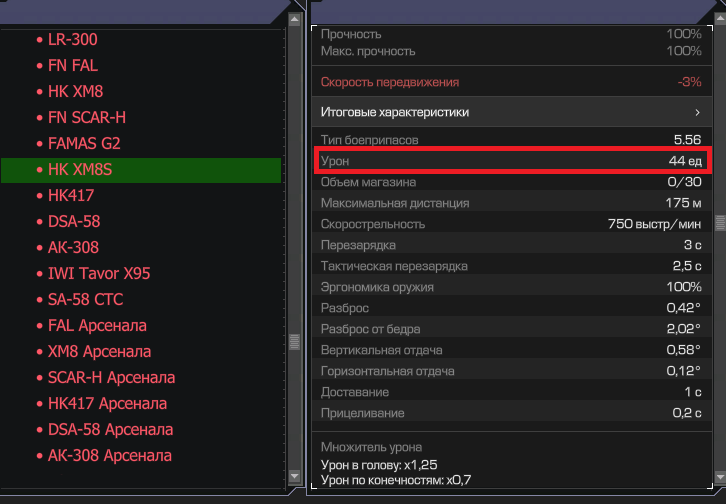Click the Доставание row
Viewport: 726px width, 504px height.
click(512, 392)
